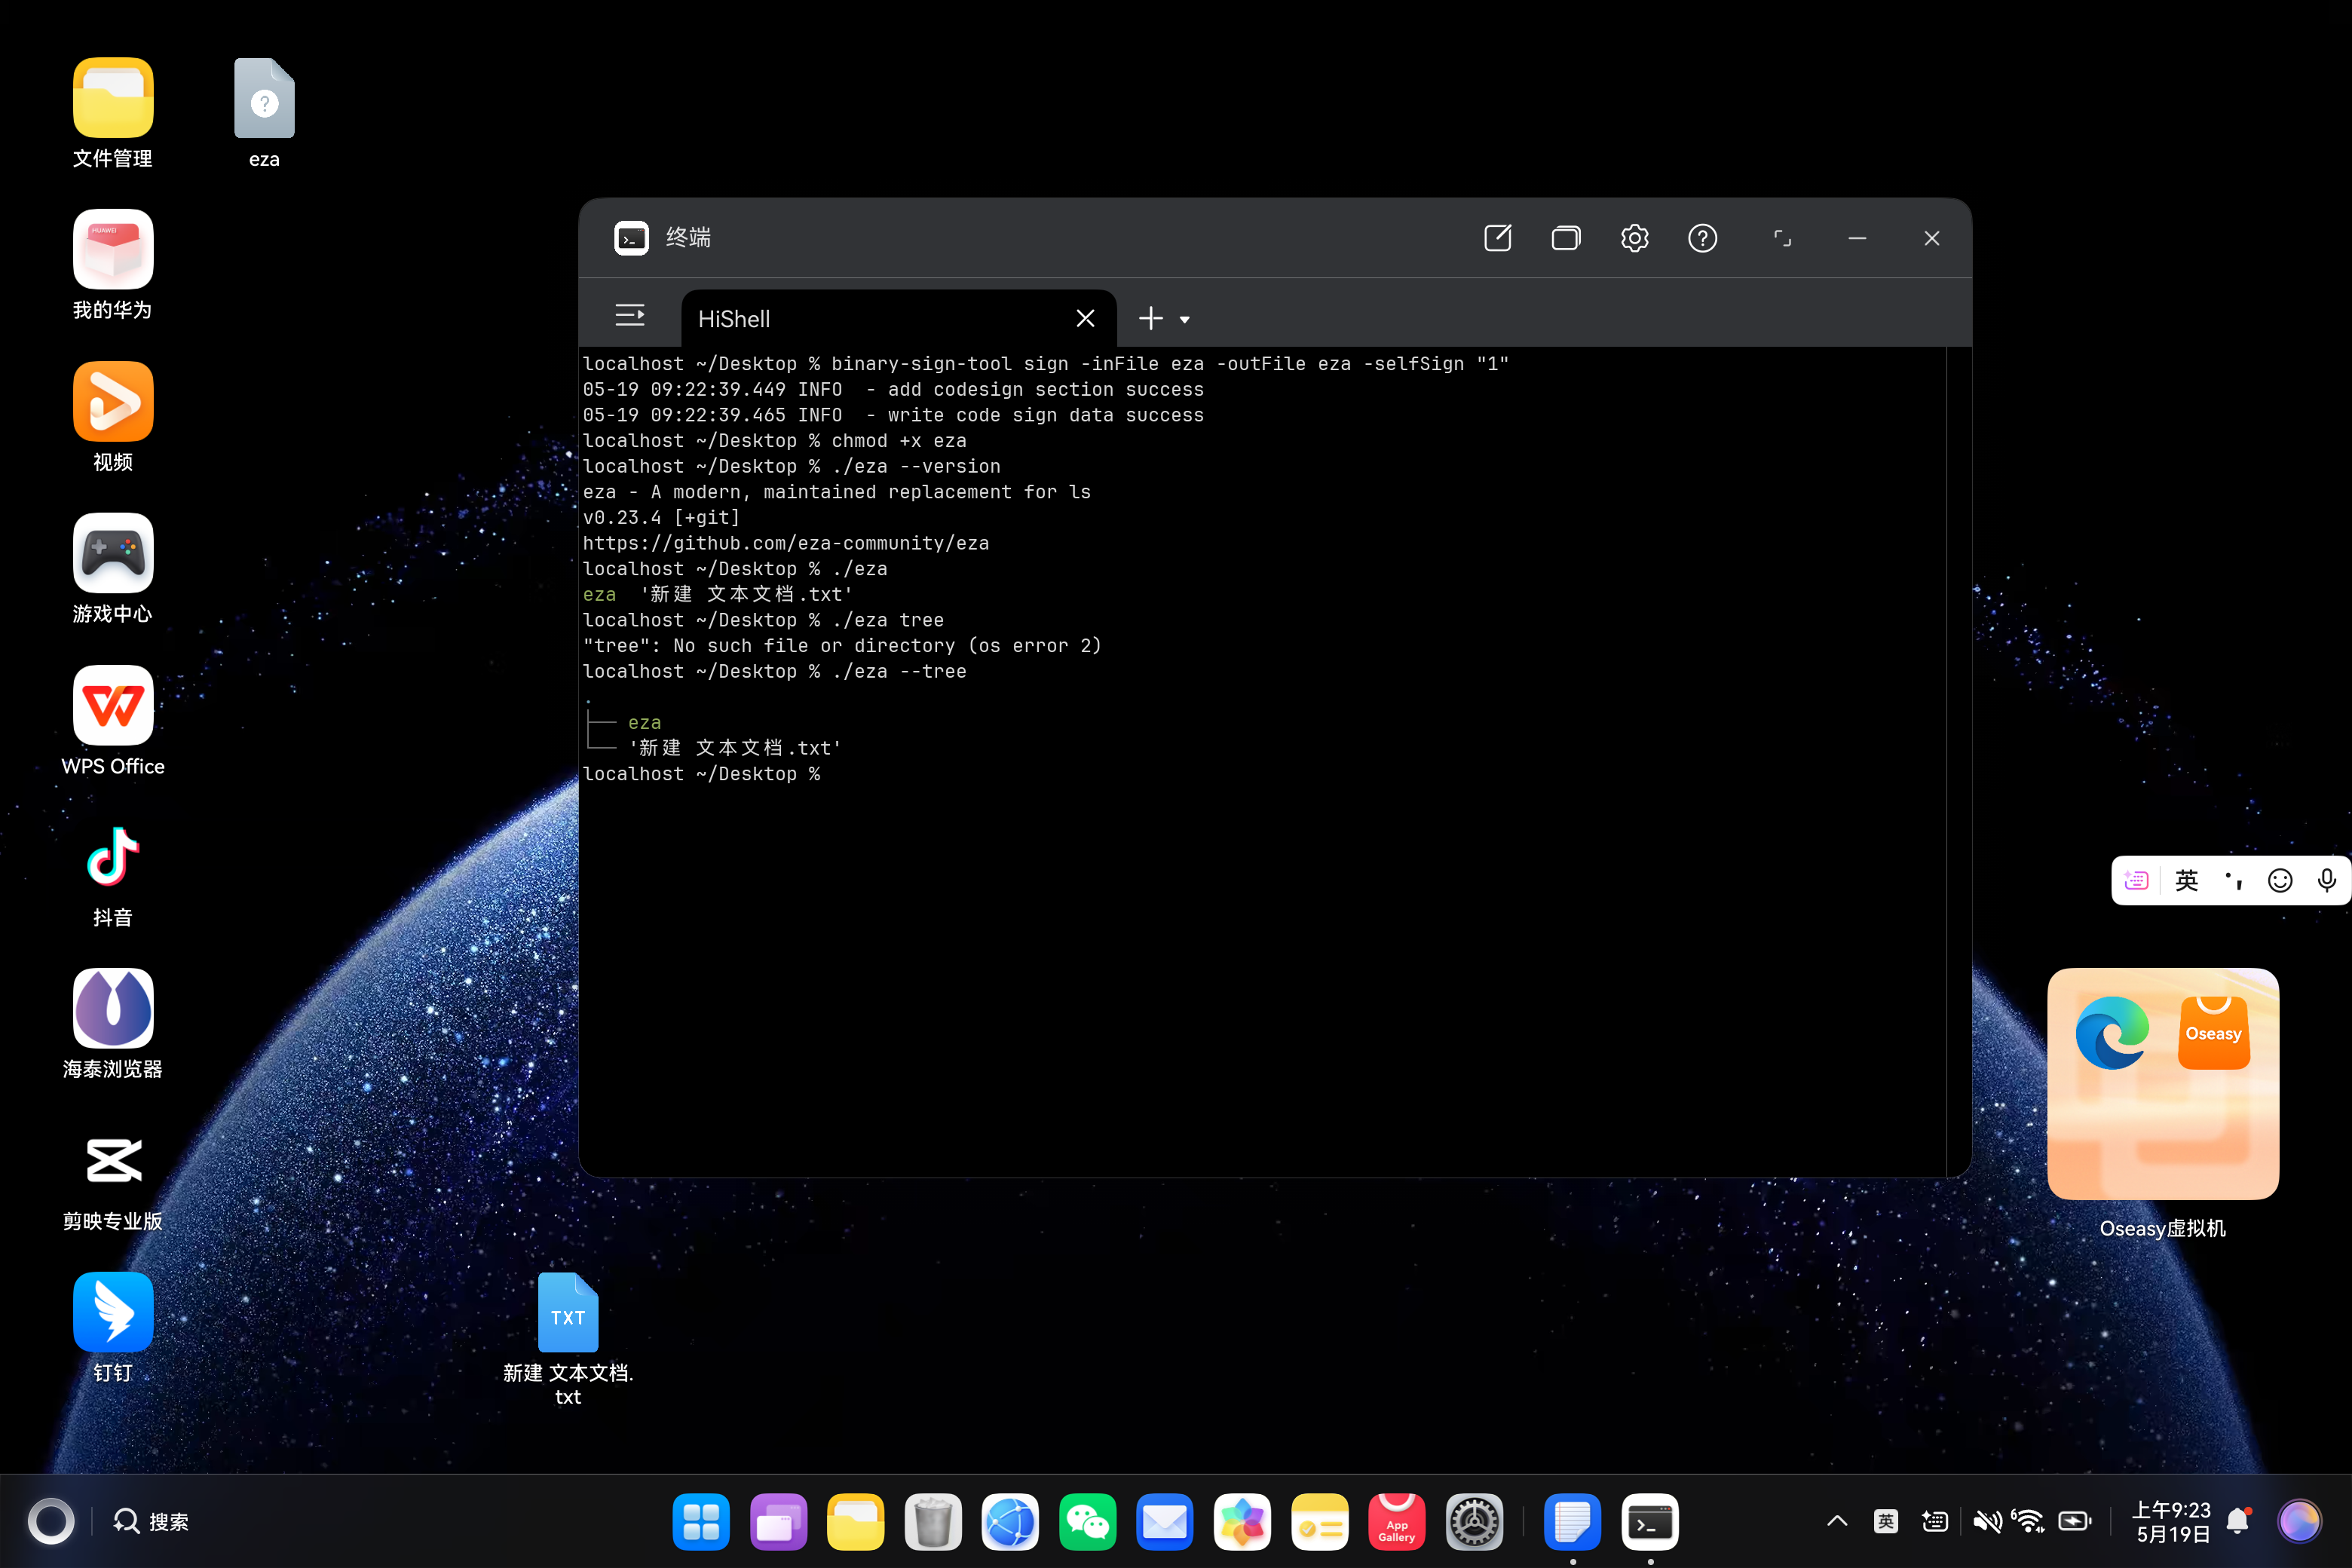Click the v0.23.4 [+git] version line

pos(661,517)
